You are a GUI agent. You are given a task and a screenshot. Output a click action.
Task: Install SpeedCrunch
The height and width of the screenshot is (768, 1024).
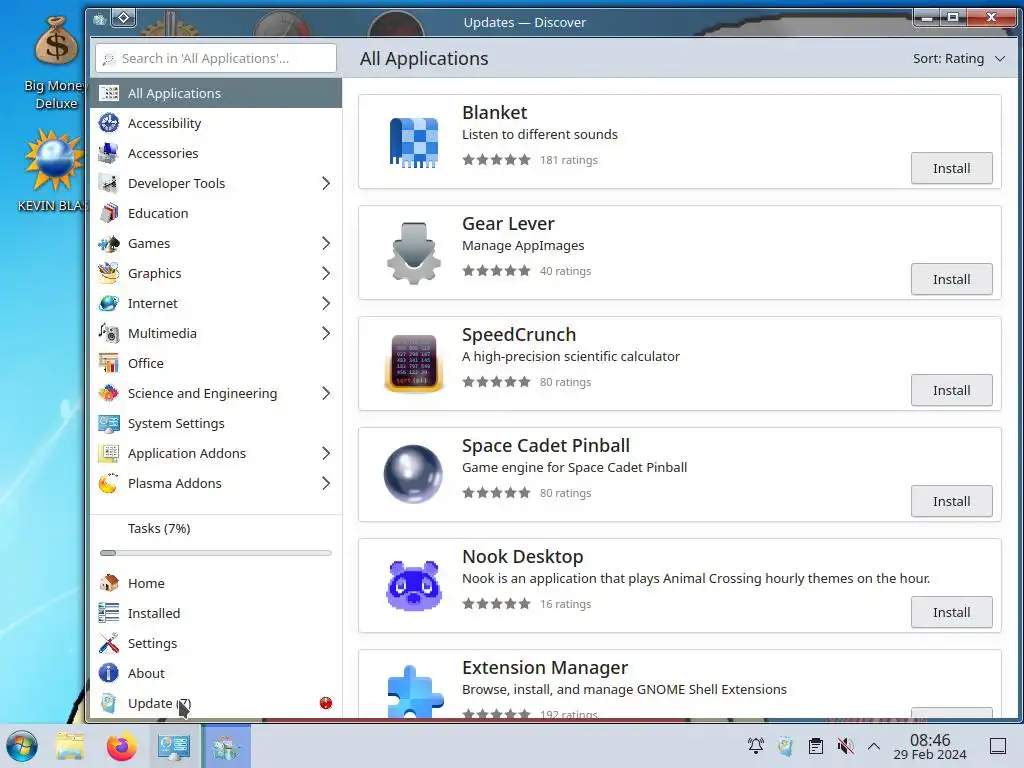[952, 391]
